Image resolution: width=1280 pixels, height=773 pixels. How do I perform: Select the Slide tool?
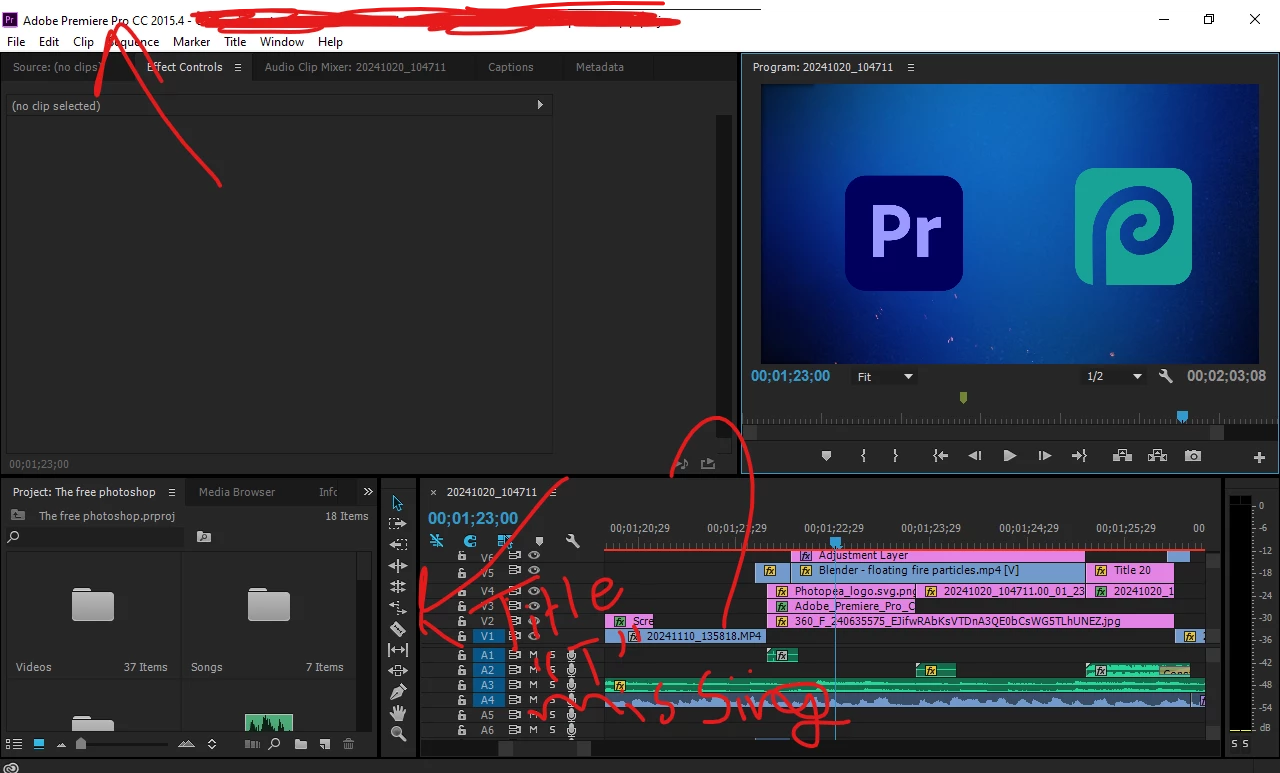coord(398,671)
